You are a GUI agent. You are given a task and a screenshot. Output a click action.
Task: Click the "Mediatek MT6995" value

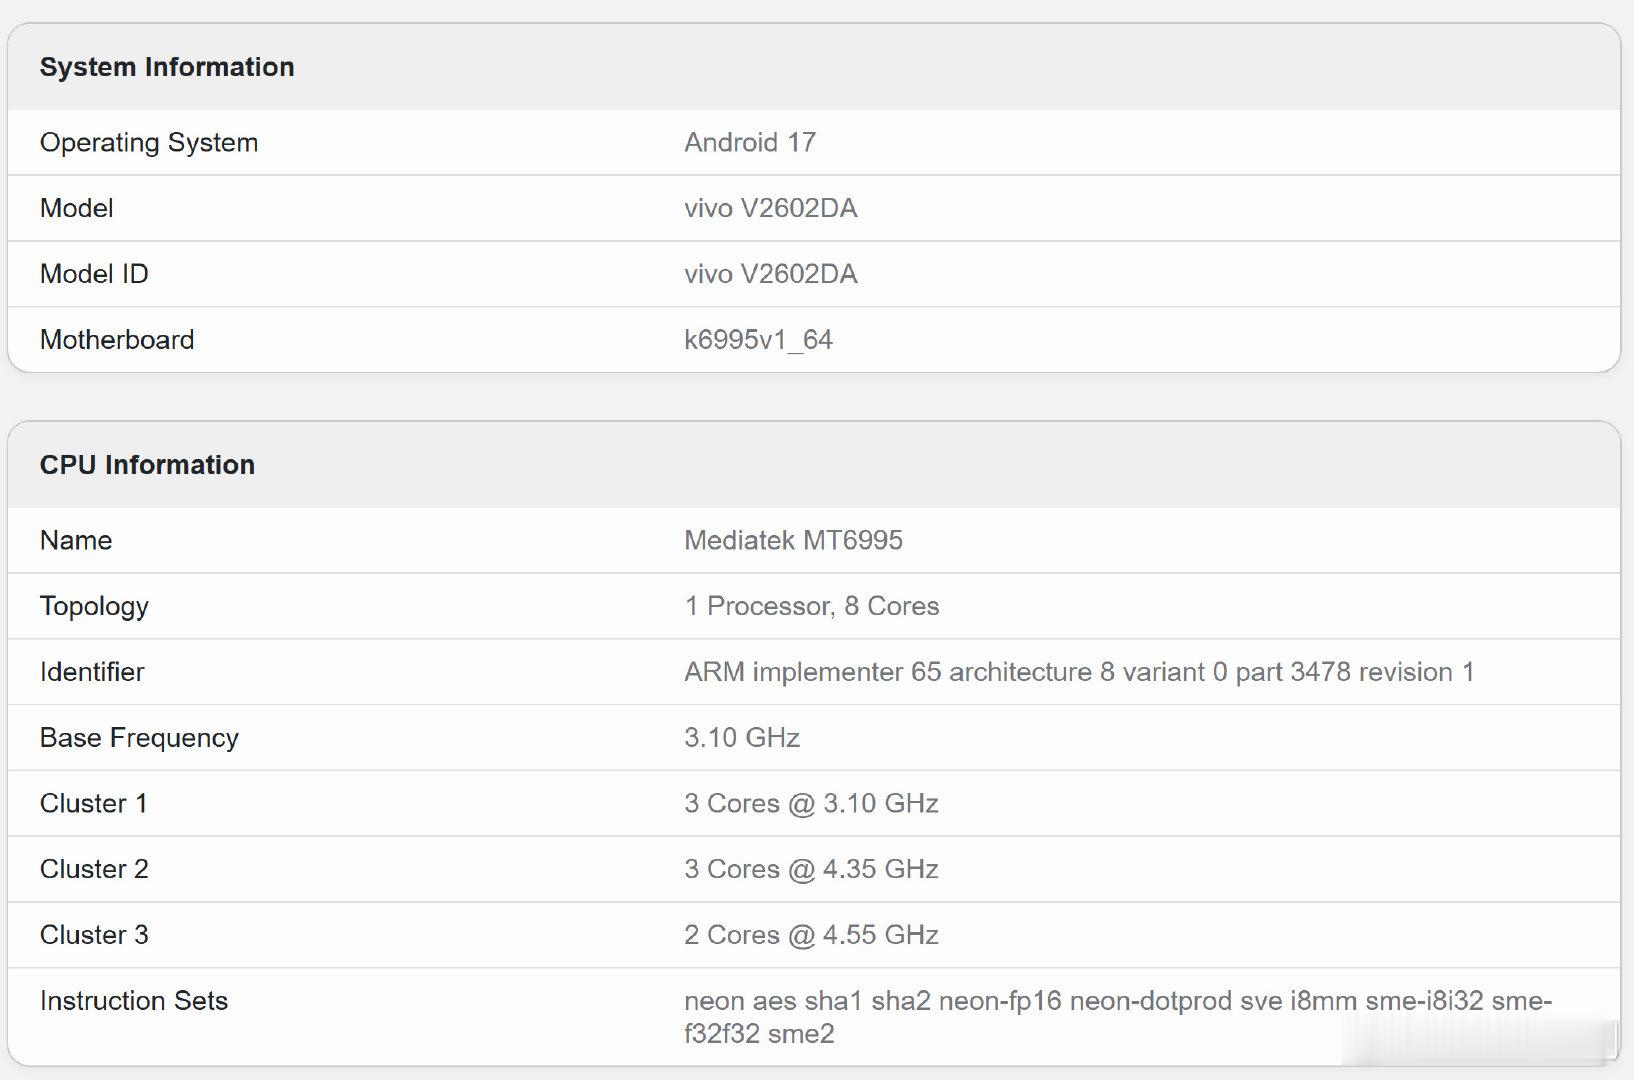(x=793, y=540)
